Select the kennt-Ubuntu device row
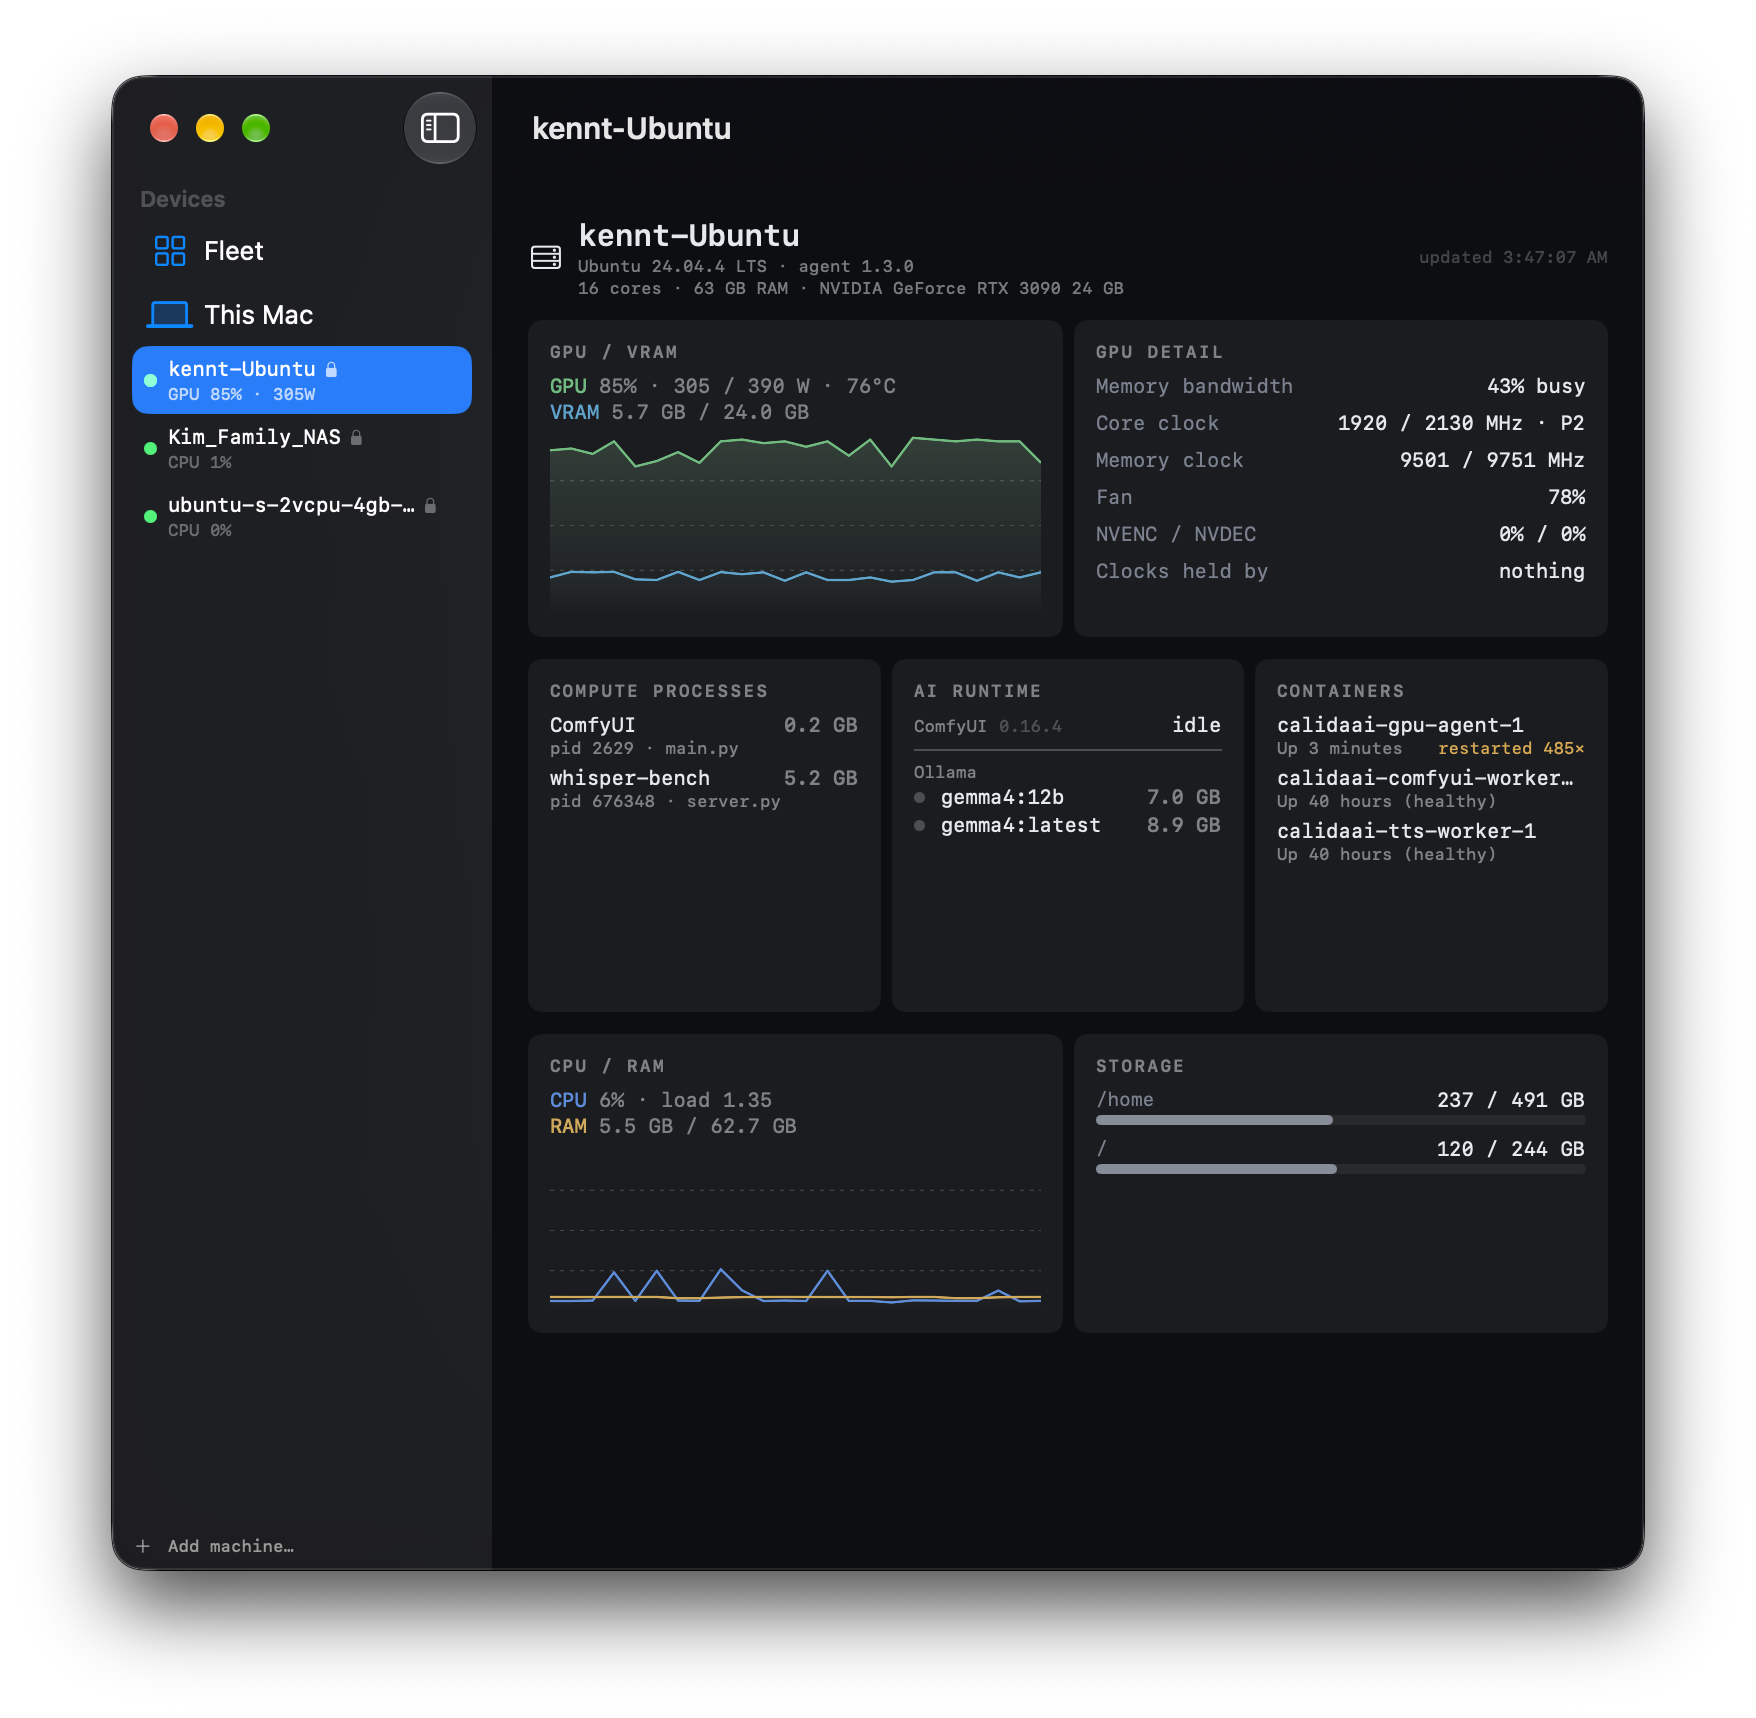Viewport: 1756px width, 1718px height. 302,380
